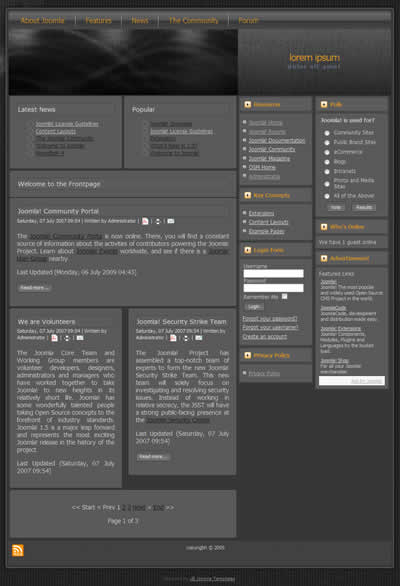Open PDF icon for We are Volunteers article

[55, 338]
